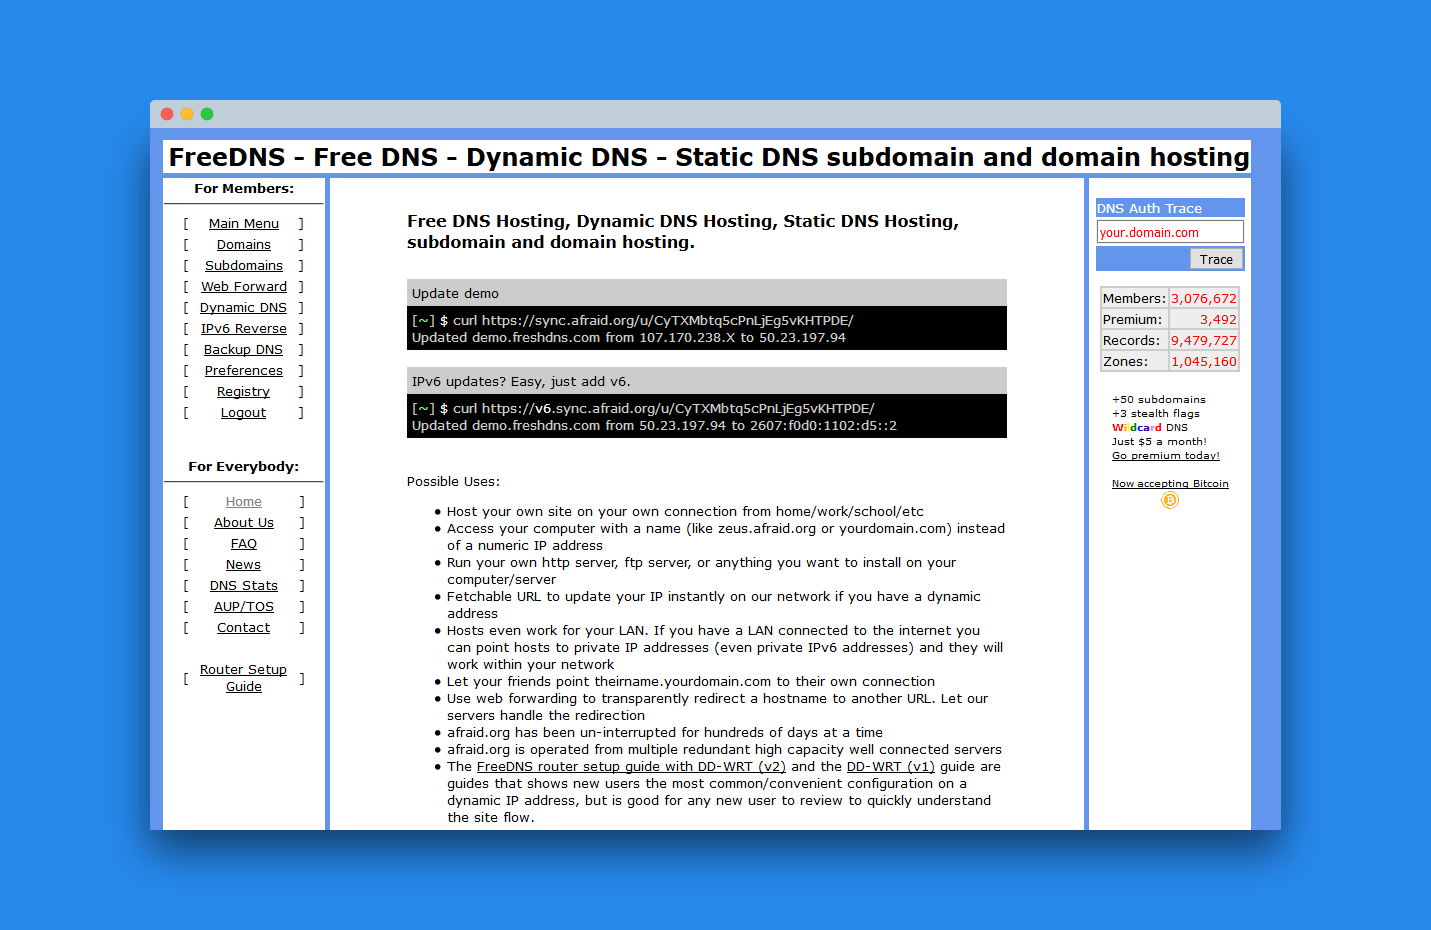The height and width of the screenshot is (930, 1431).
Task: Open FreeDNS router setup guide DD-WRT (v2) link
Action: 631,767
